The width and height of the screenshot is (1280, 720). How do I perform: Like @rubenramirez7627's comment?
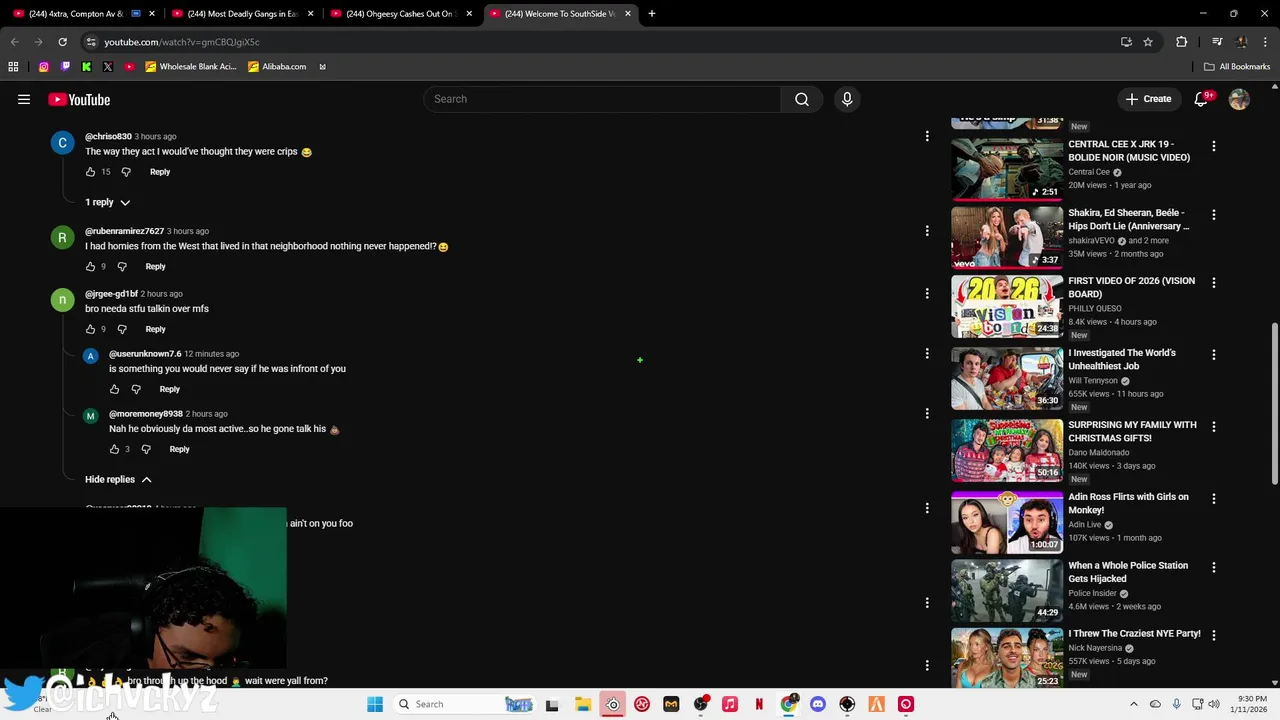click(90, 267)
